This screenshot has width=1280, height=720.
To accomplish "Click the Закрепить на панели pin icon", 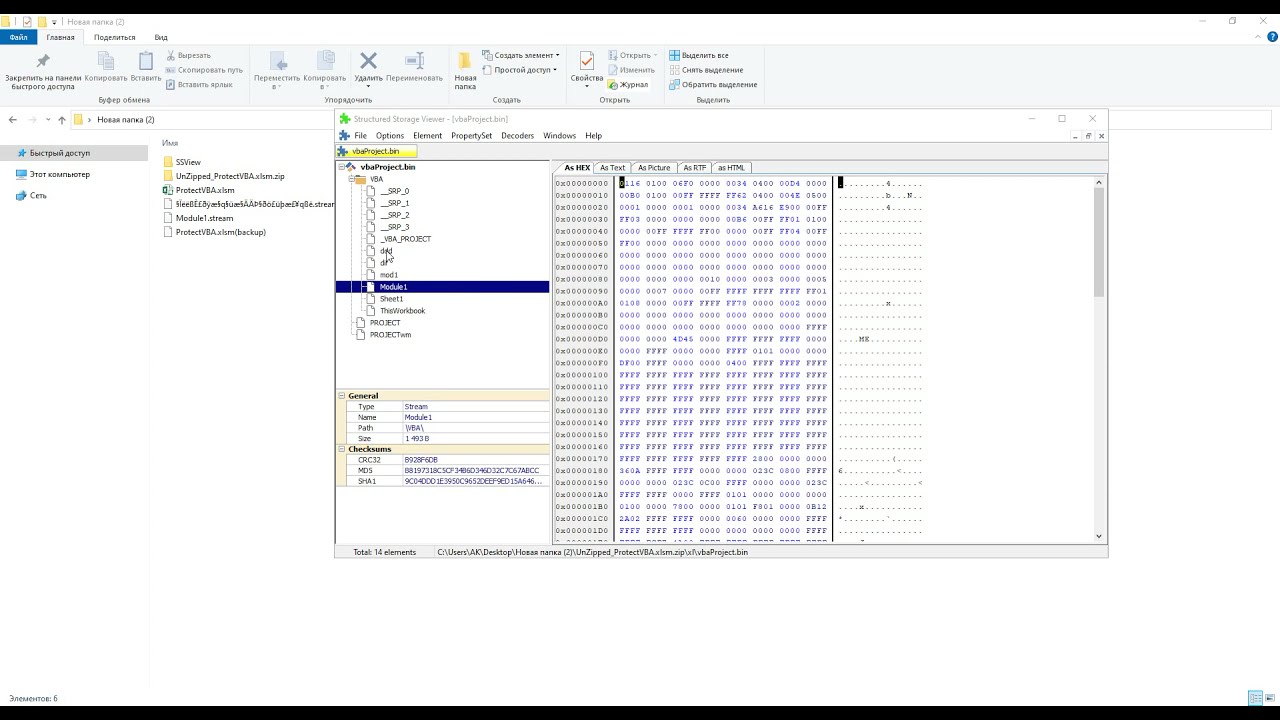I will pyautogui.click(x=43, y=61).
